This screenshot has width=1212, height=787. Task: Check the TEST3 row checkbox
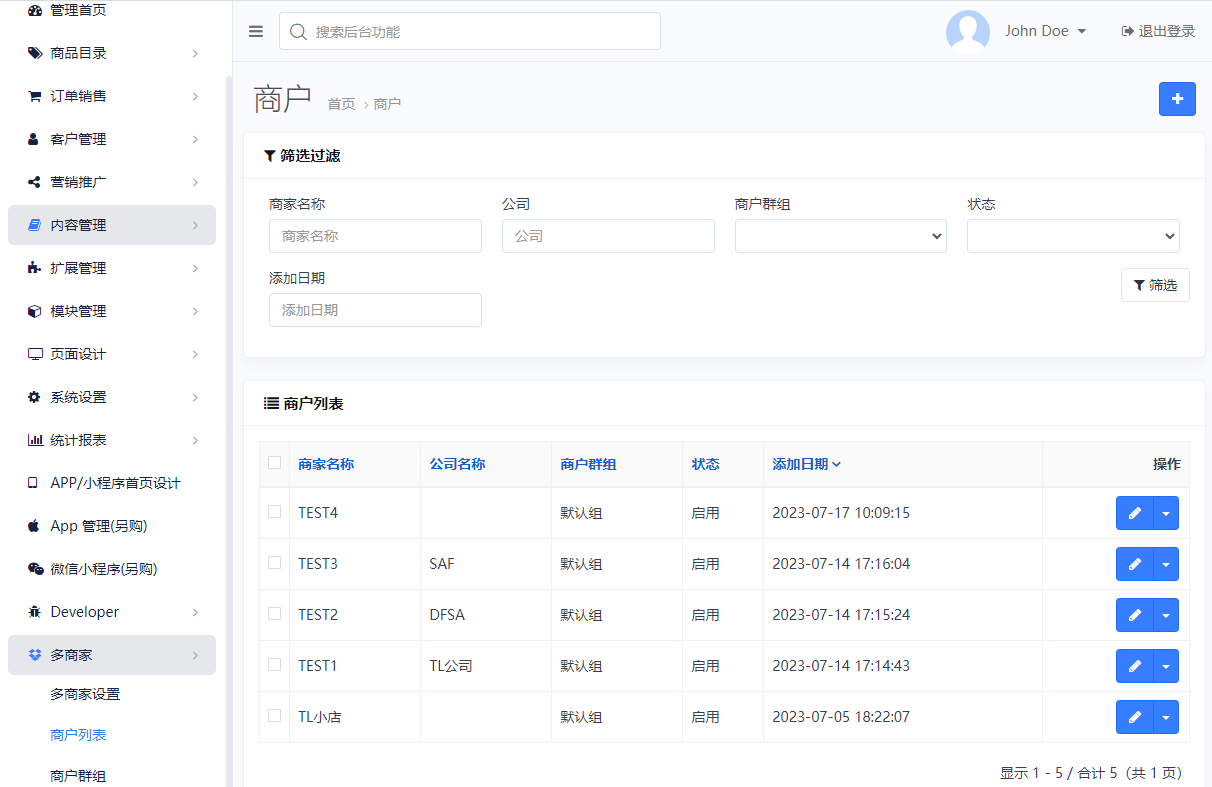tap(275, 562)
